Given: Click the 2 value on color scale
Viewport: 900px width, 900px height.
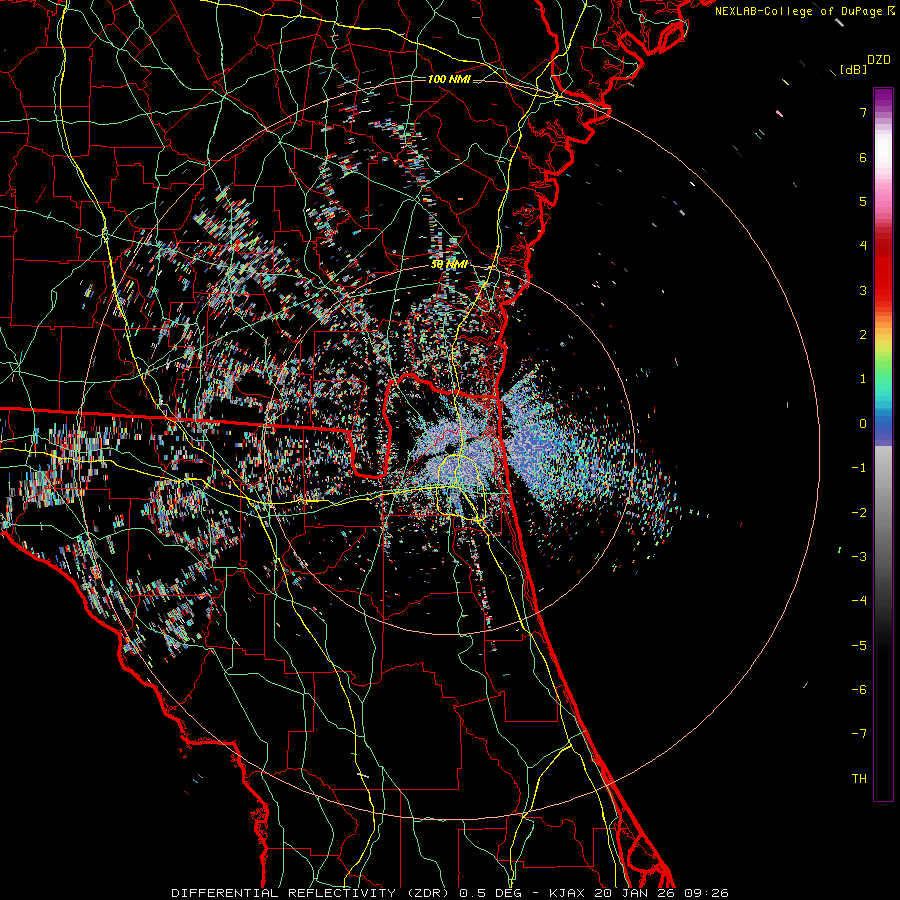Looking at the screenshot, I should pos(863,335).
